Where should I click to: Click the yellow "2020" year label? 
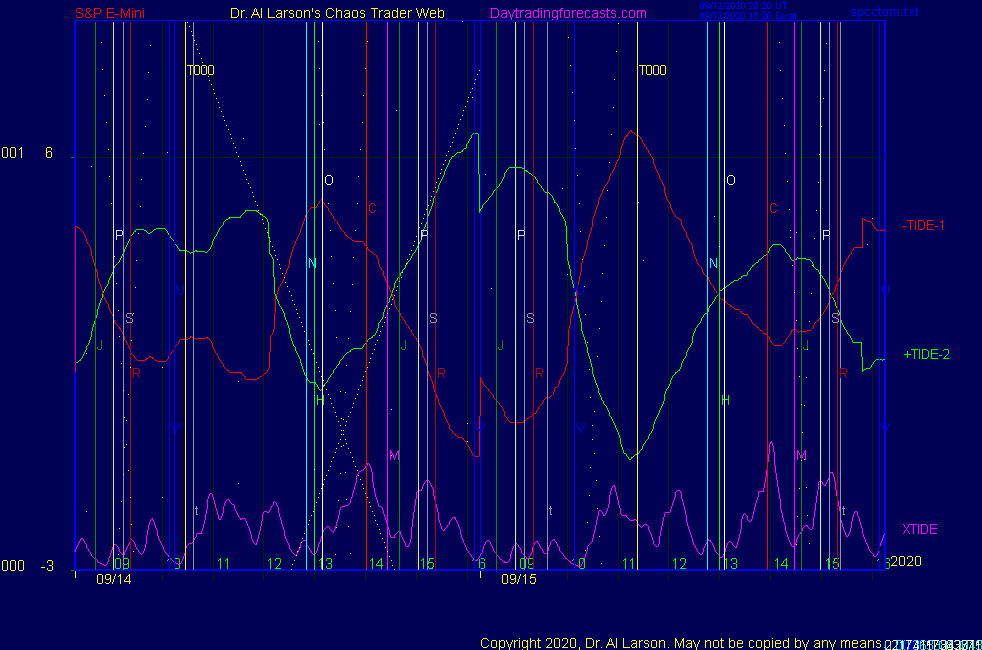pyautogui.click(x=906, y=561)
